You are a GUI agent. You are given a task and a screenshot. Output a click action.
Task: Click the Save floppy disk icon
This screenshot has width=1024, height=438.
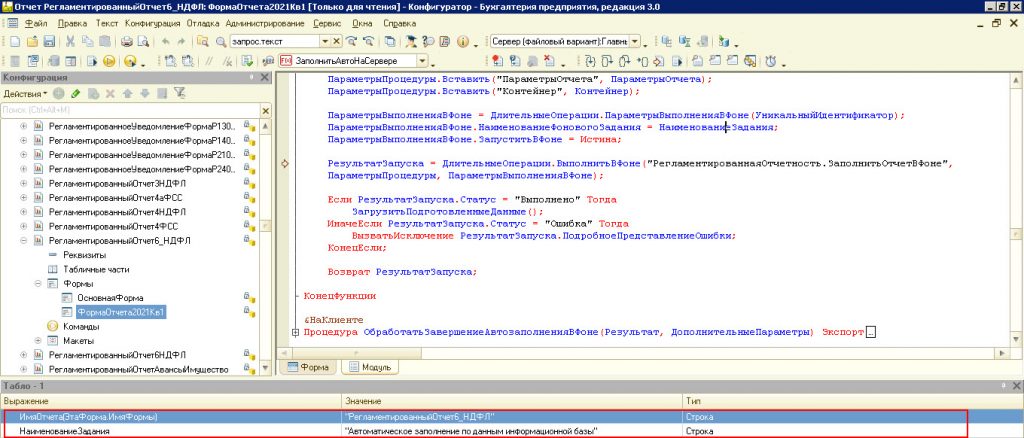(49, 42)
